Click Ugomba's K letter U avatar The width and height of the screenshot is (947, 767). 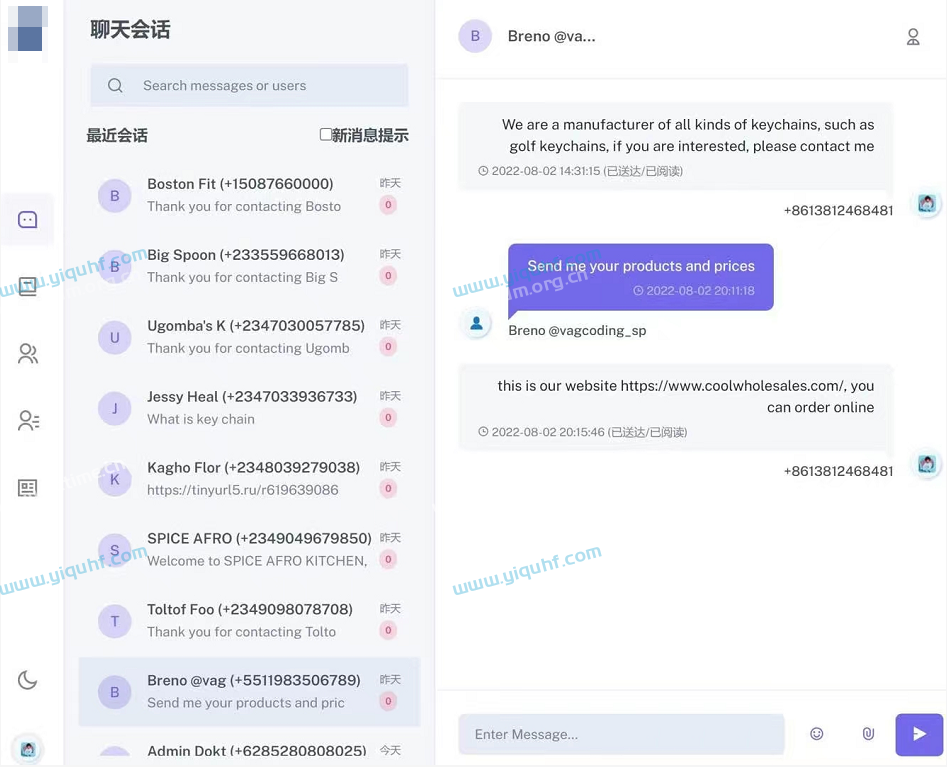coord(115,338)
